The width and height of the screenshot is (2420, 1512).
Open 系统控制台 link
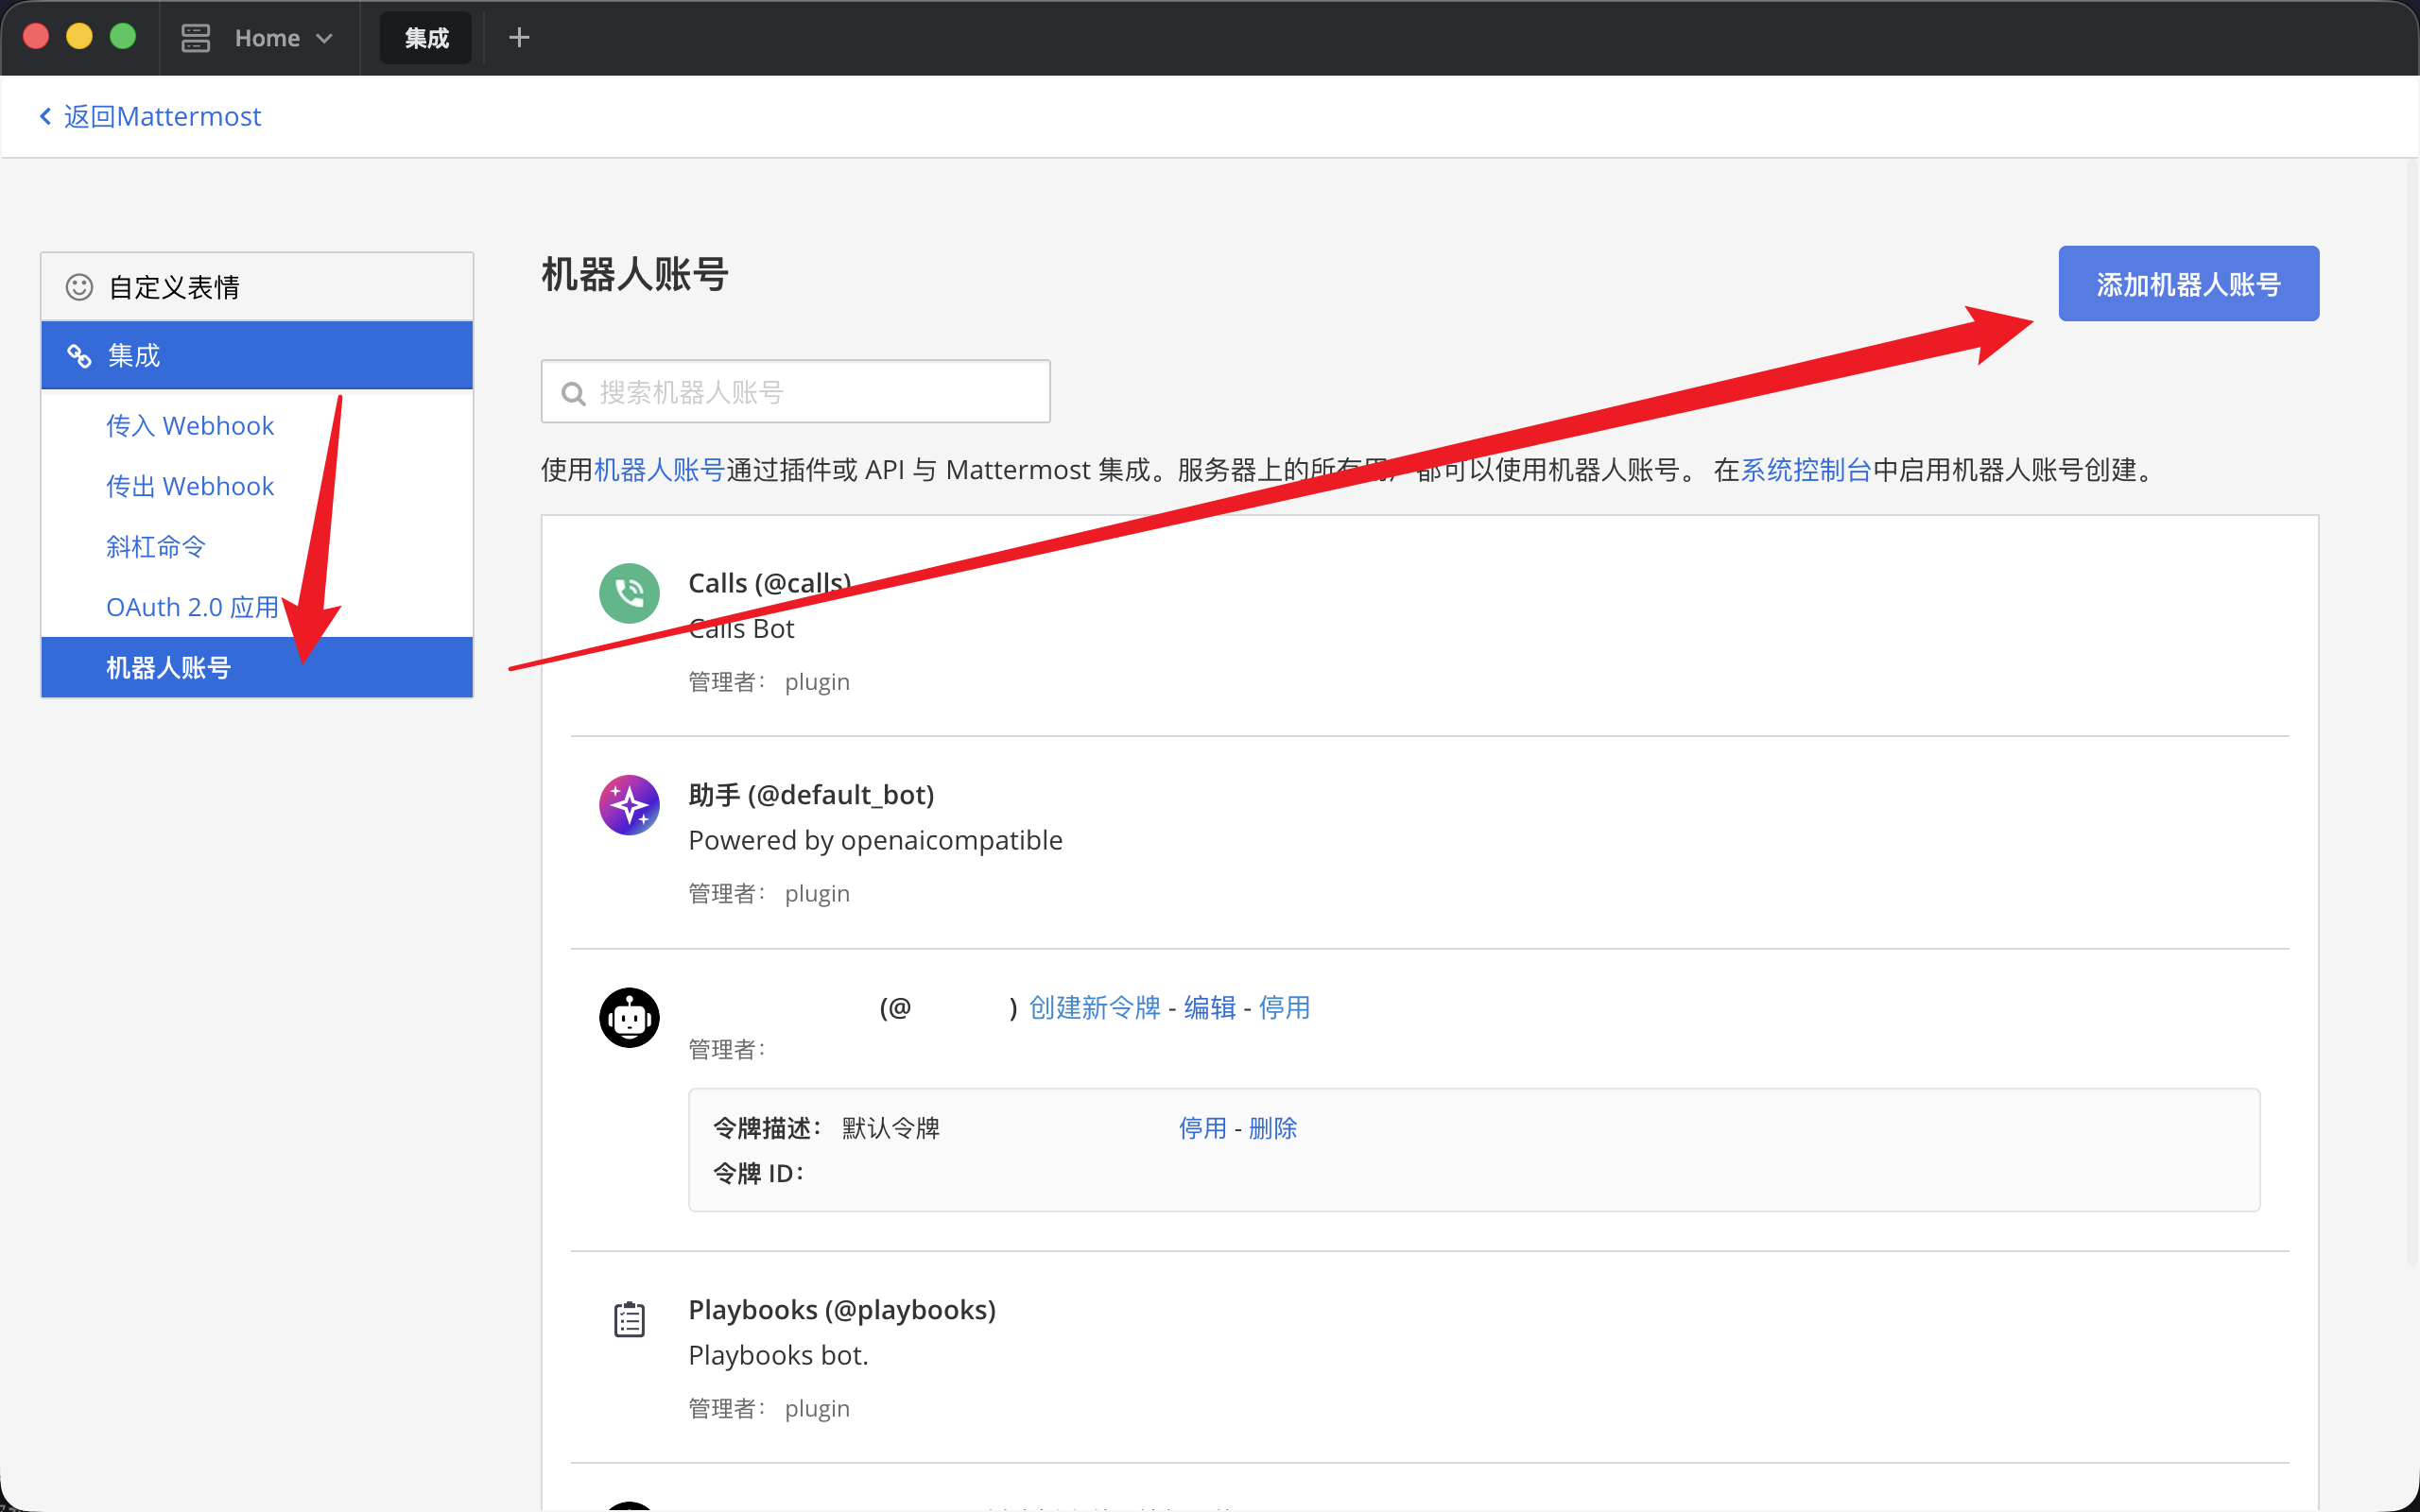(1806, 469)
